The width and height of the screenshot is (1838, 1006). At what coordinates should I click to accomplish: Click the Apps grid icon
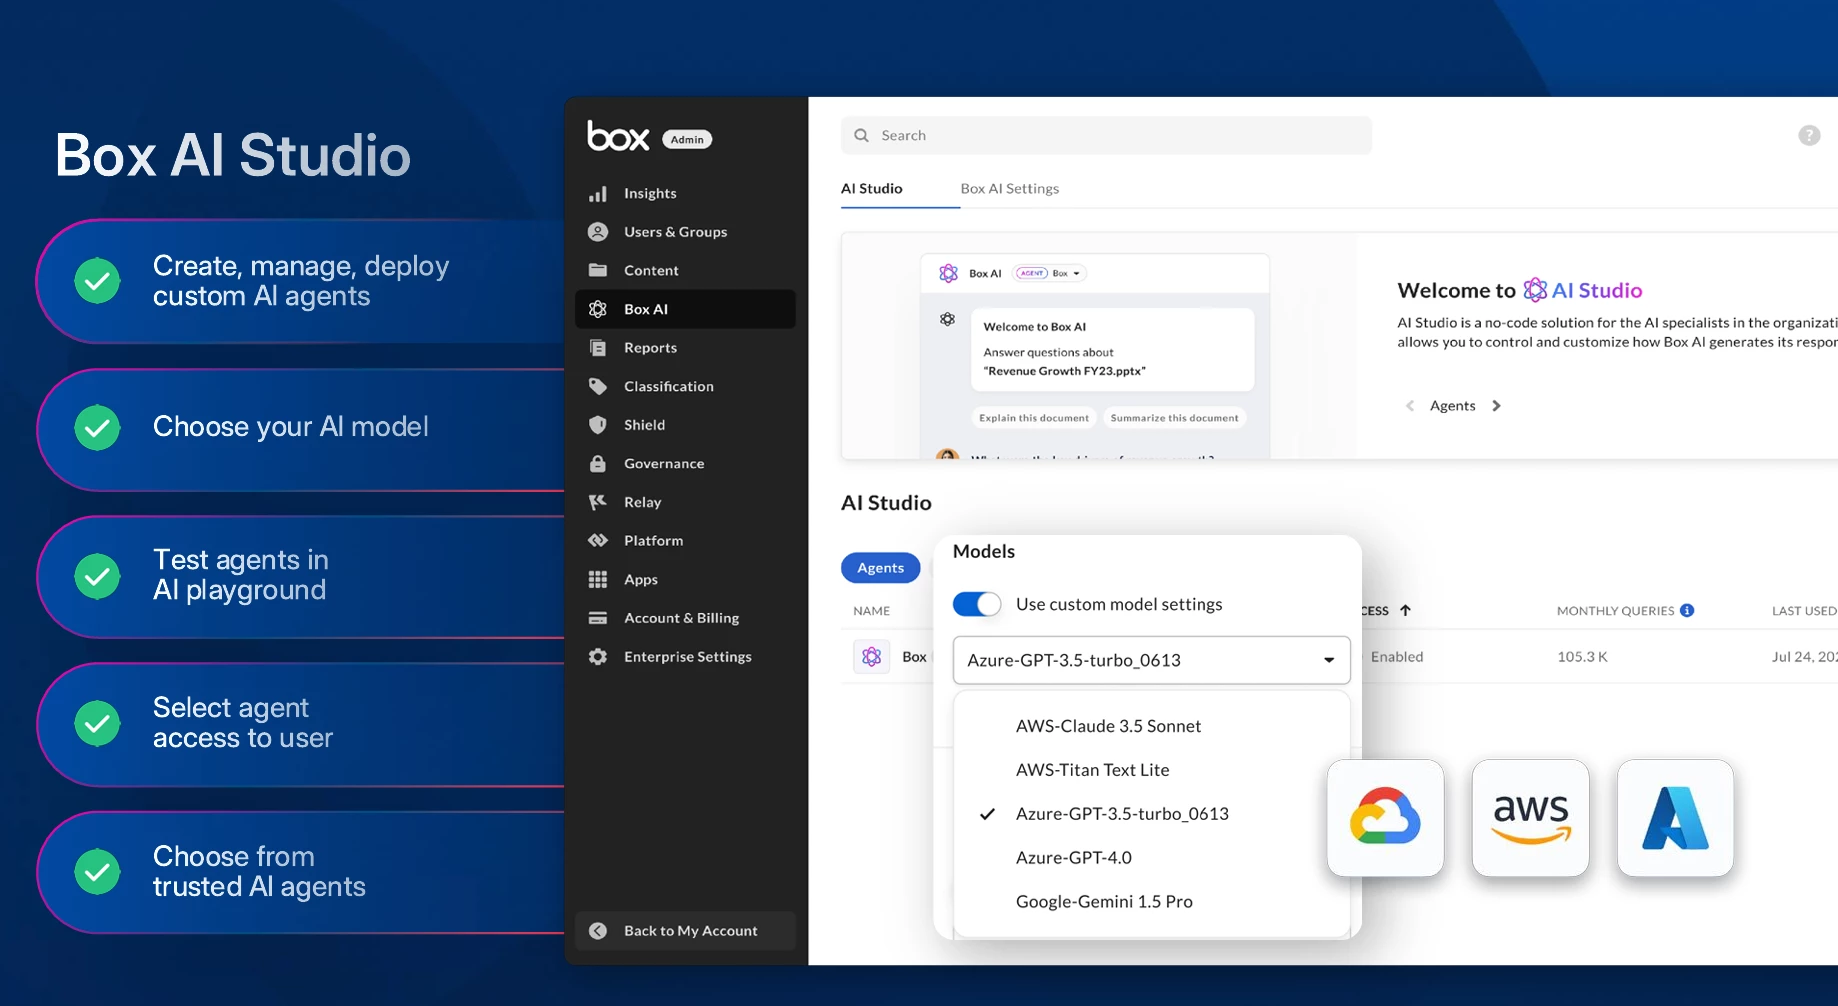click(x=598, y=579)
